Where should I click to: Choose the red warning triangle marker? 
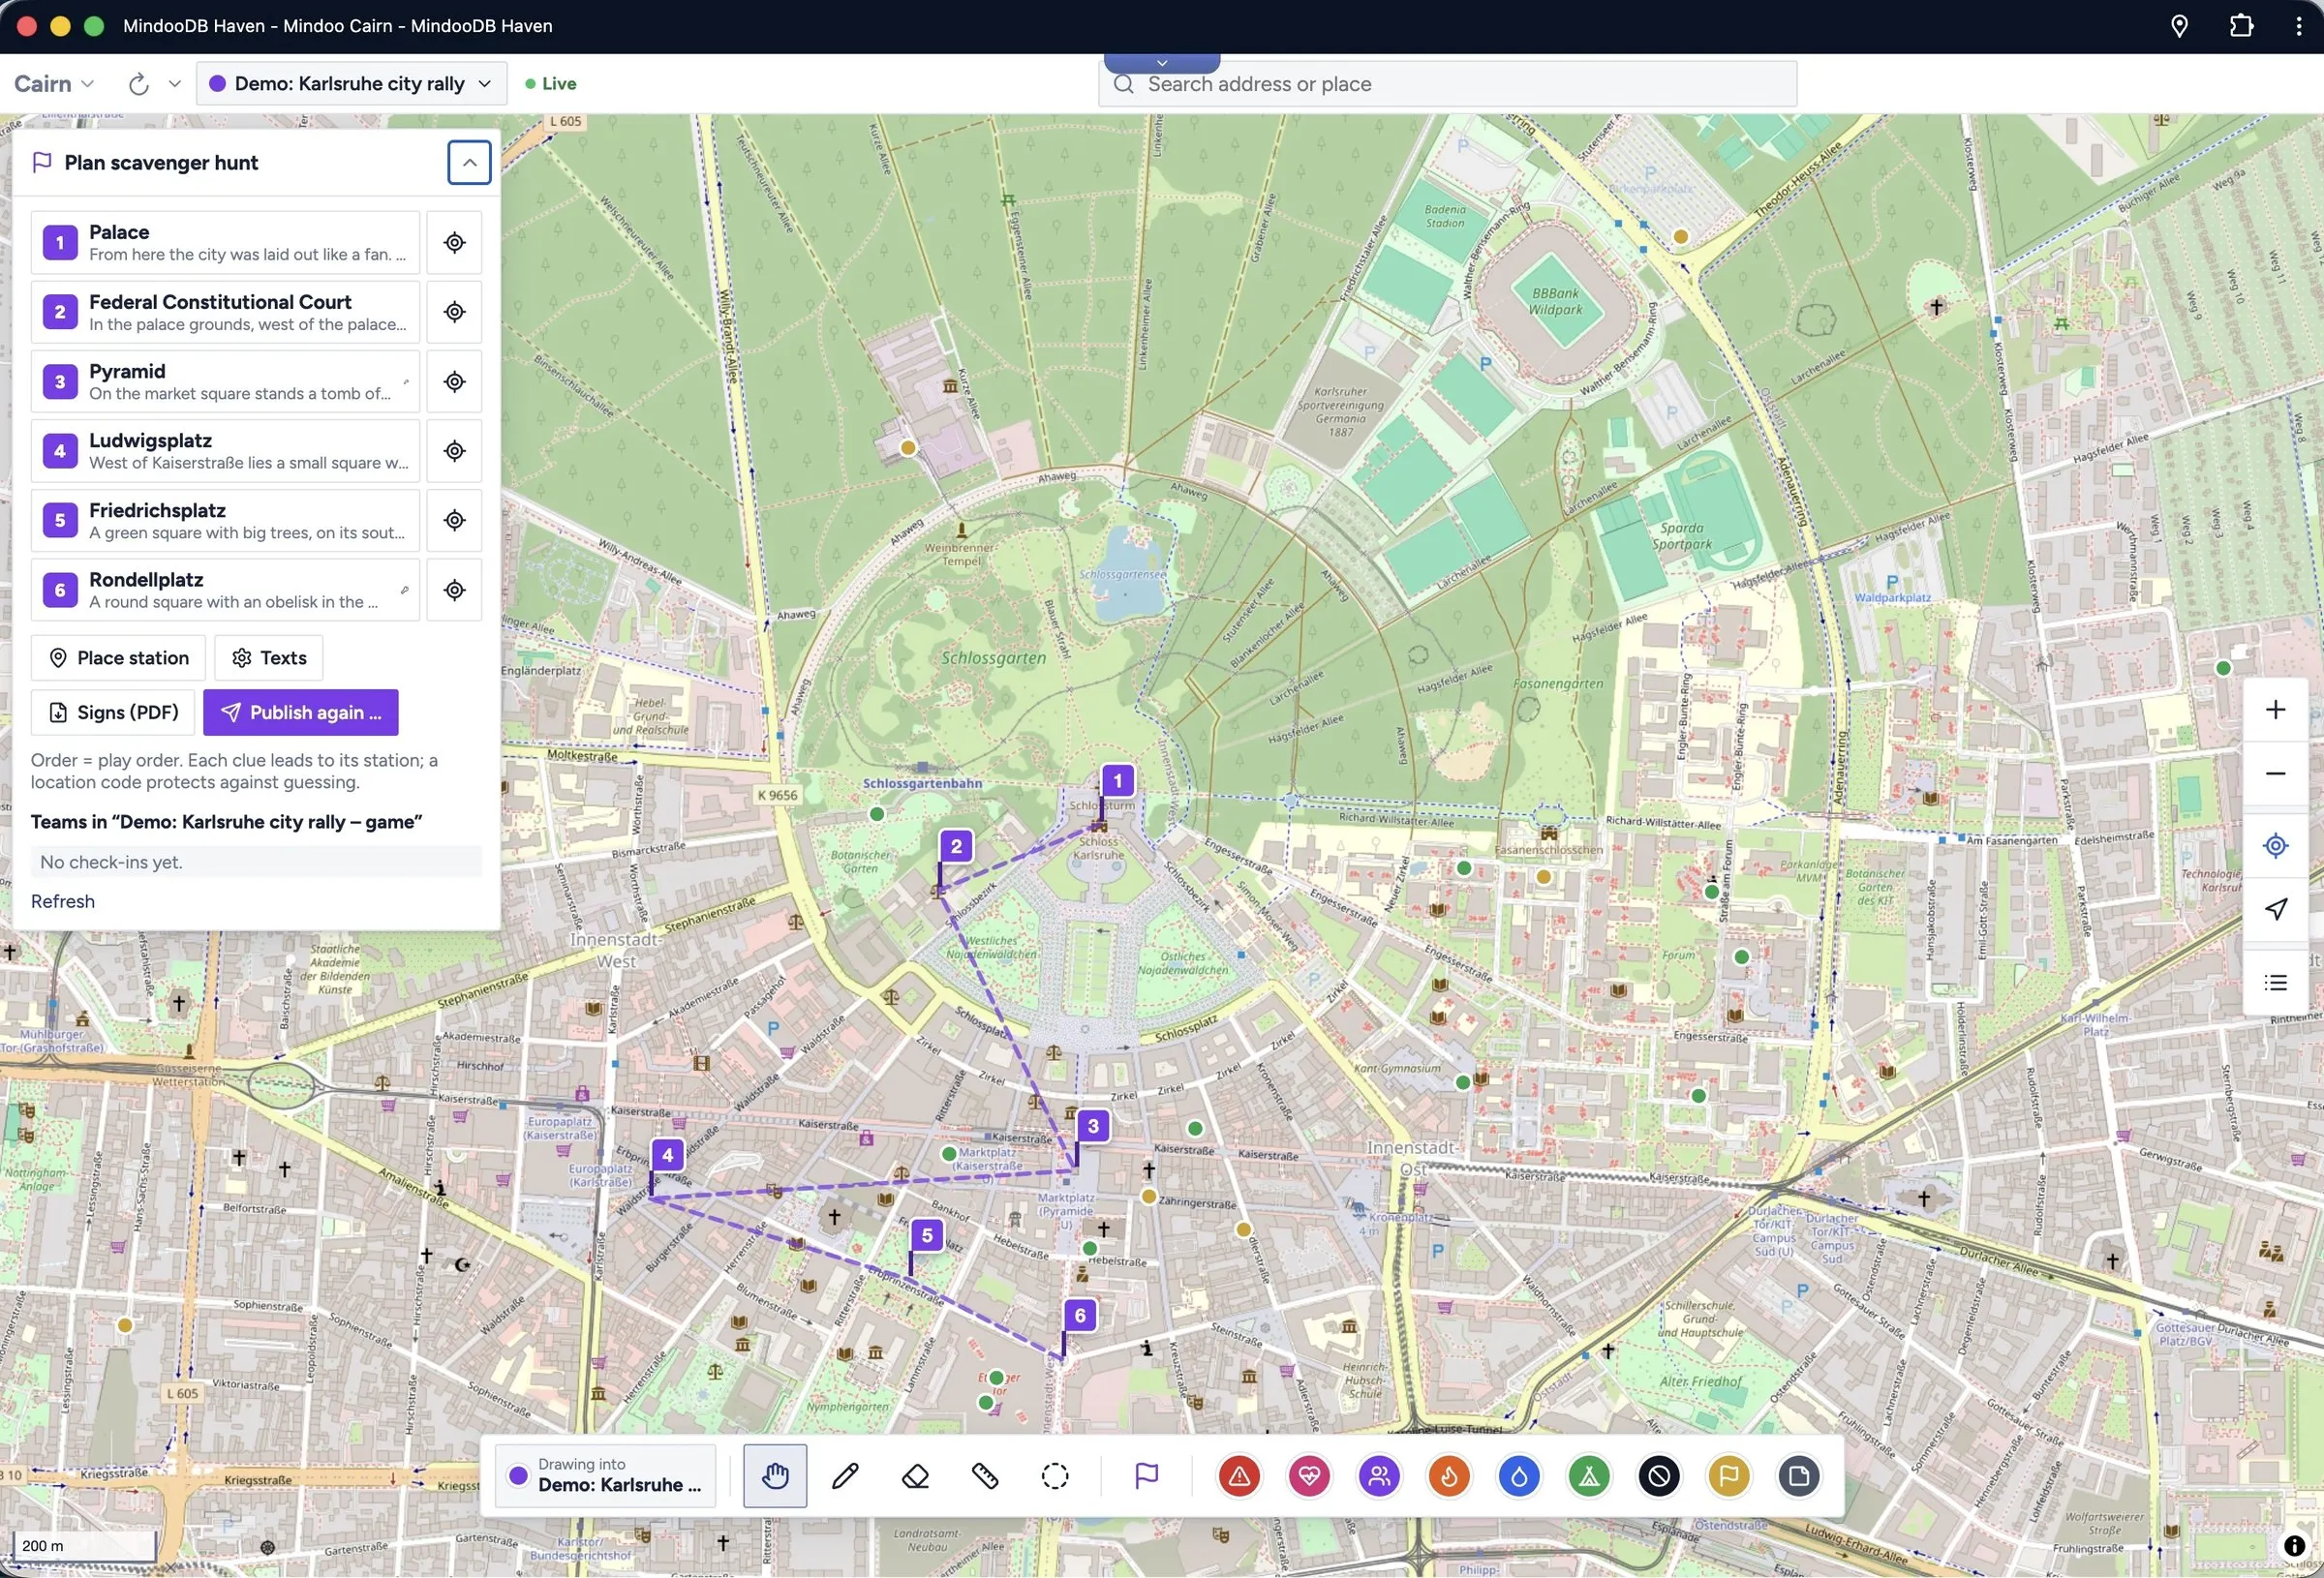(1239, 1475)
